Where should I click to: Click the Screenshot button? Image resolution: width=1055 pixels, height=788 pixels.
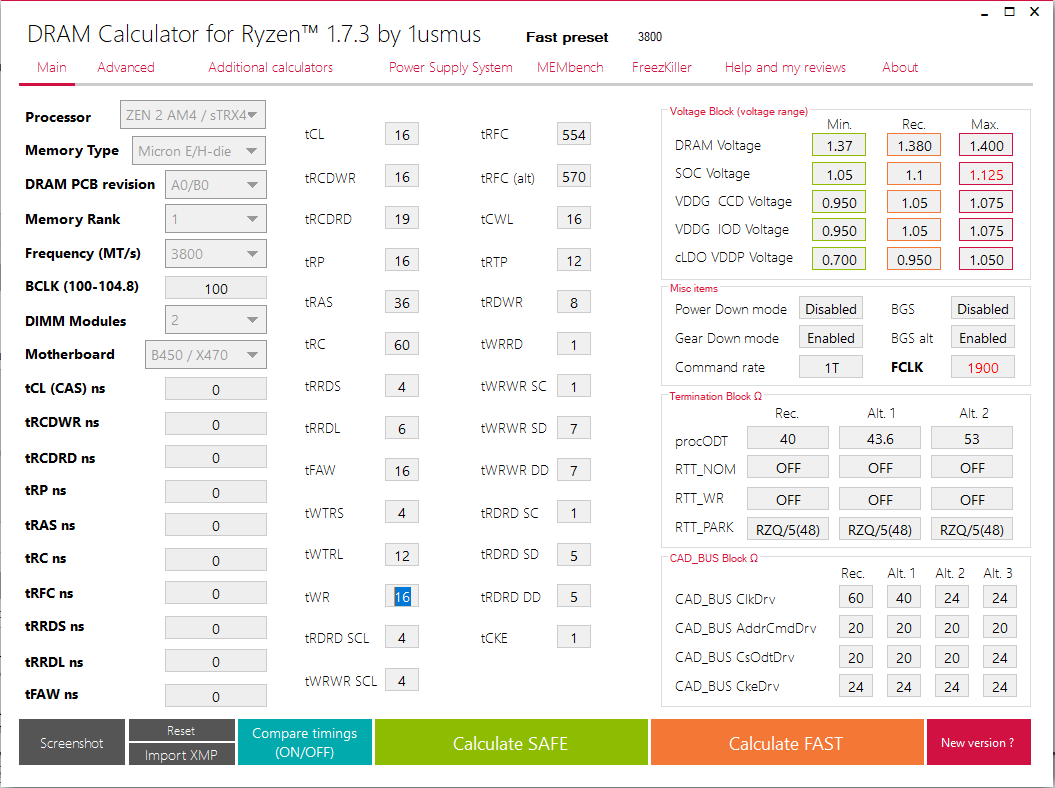(x=71, y=742)
